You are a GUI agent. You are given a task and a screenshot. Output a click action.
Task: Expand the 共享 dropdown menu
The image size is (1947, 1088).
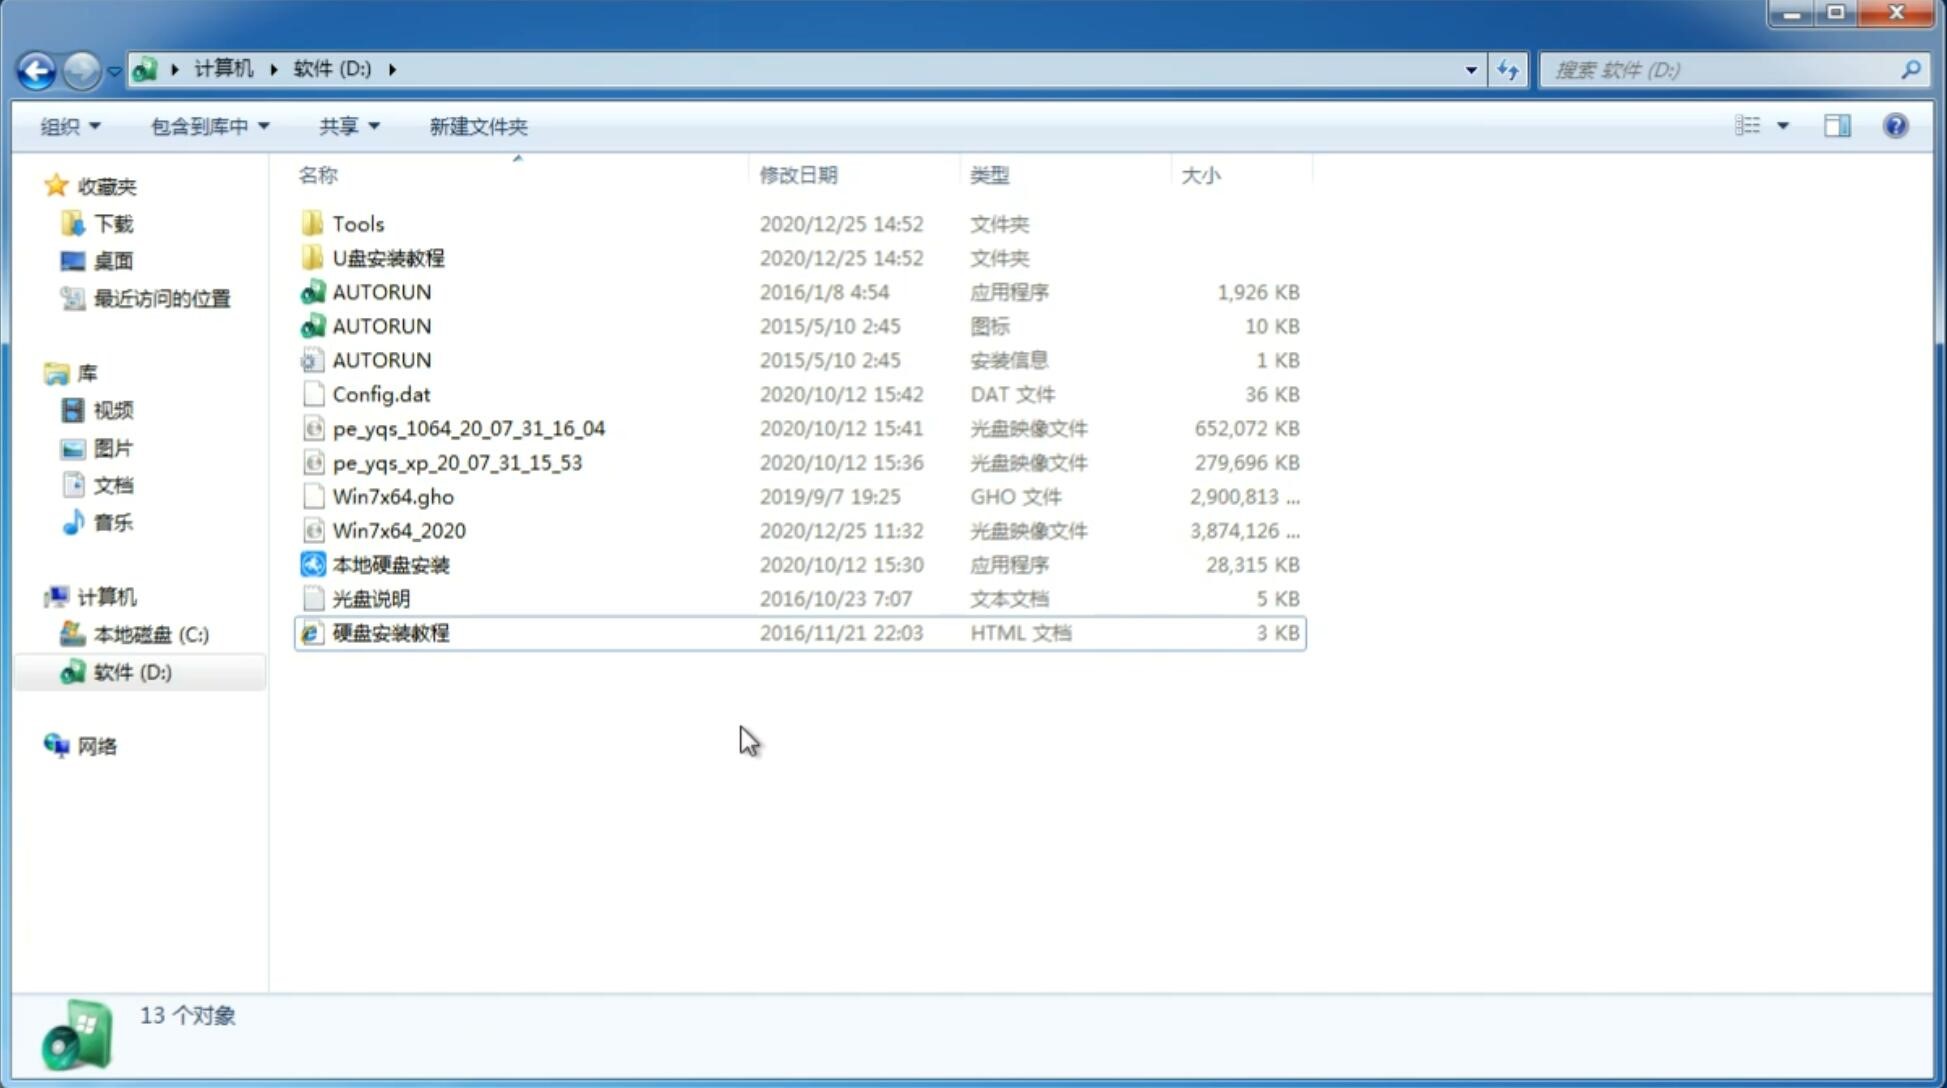[348, 126]
